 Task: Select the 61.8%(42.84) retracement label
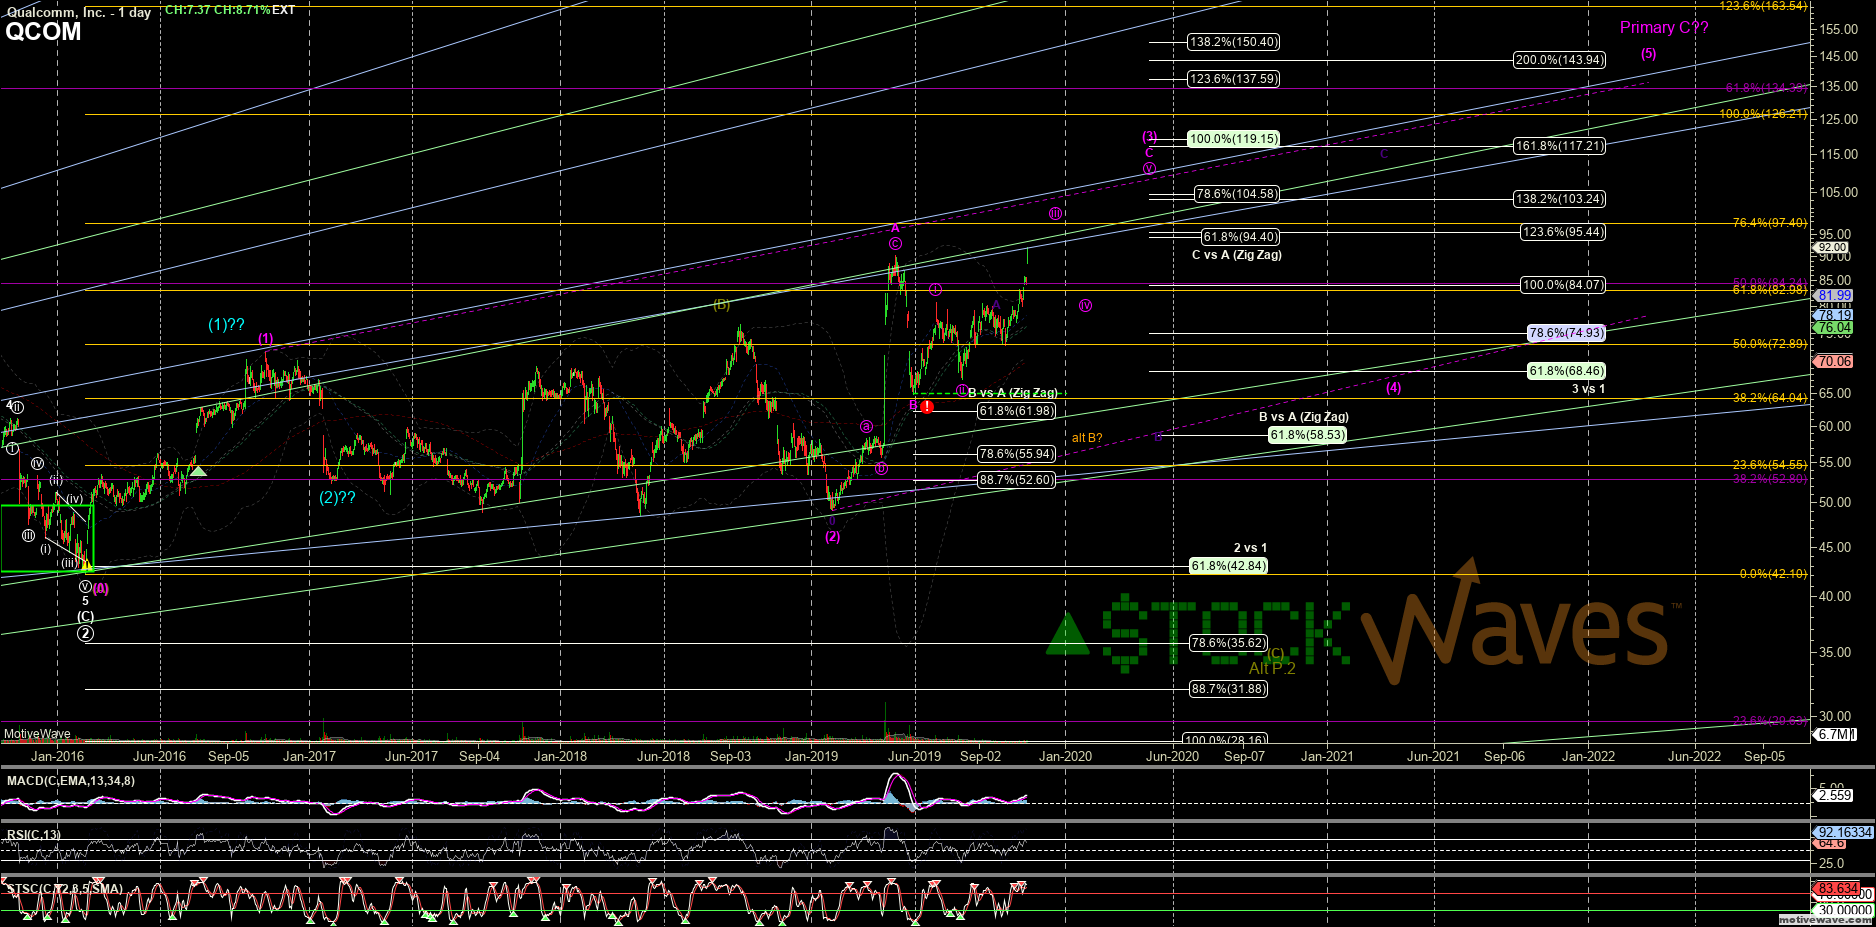1228,566
